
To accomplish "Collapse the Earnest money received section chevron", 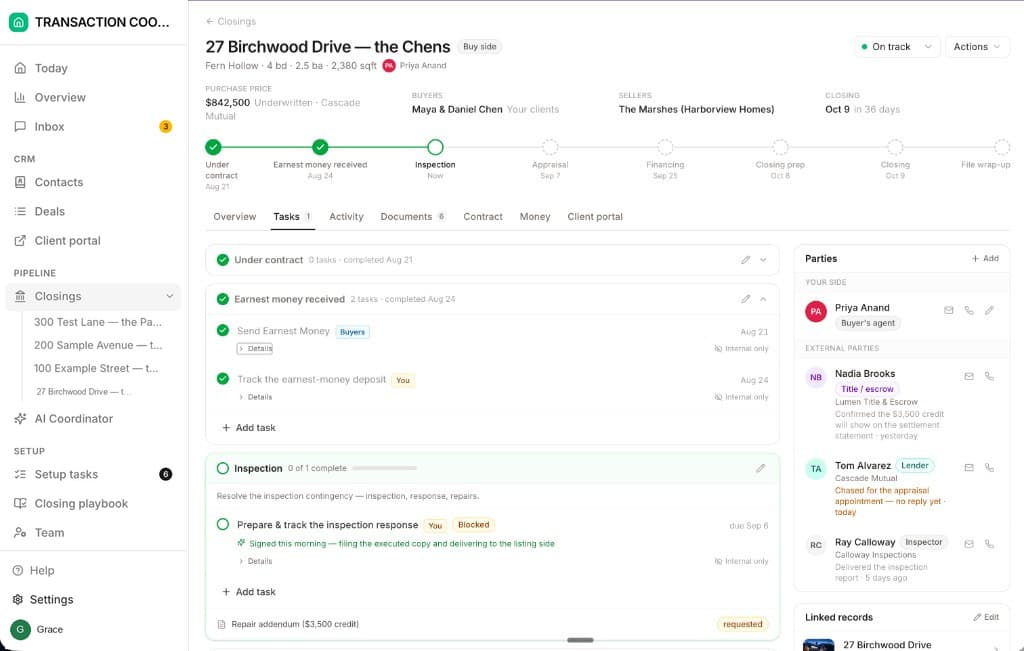I will click(763, 299).
